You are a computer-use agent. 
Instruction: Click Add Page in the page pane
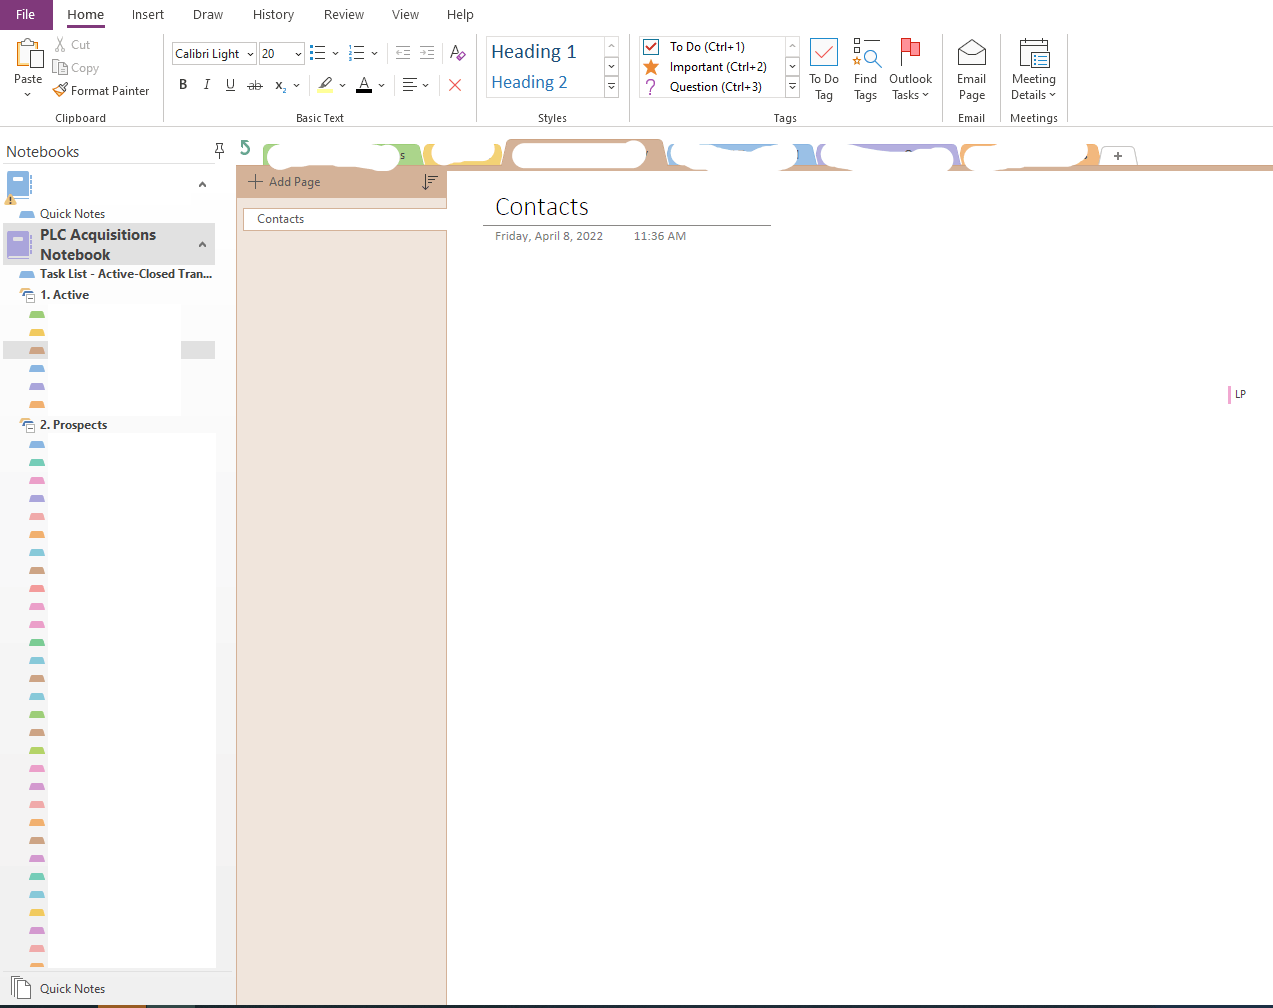(284, 182)
